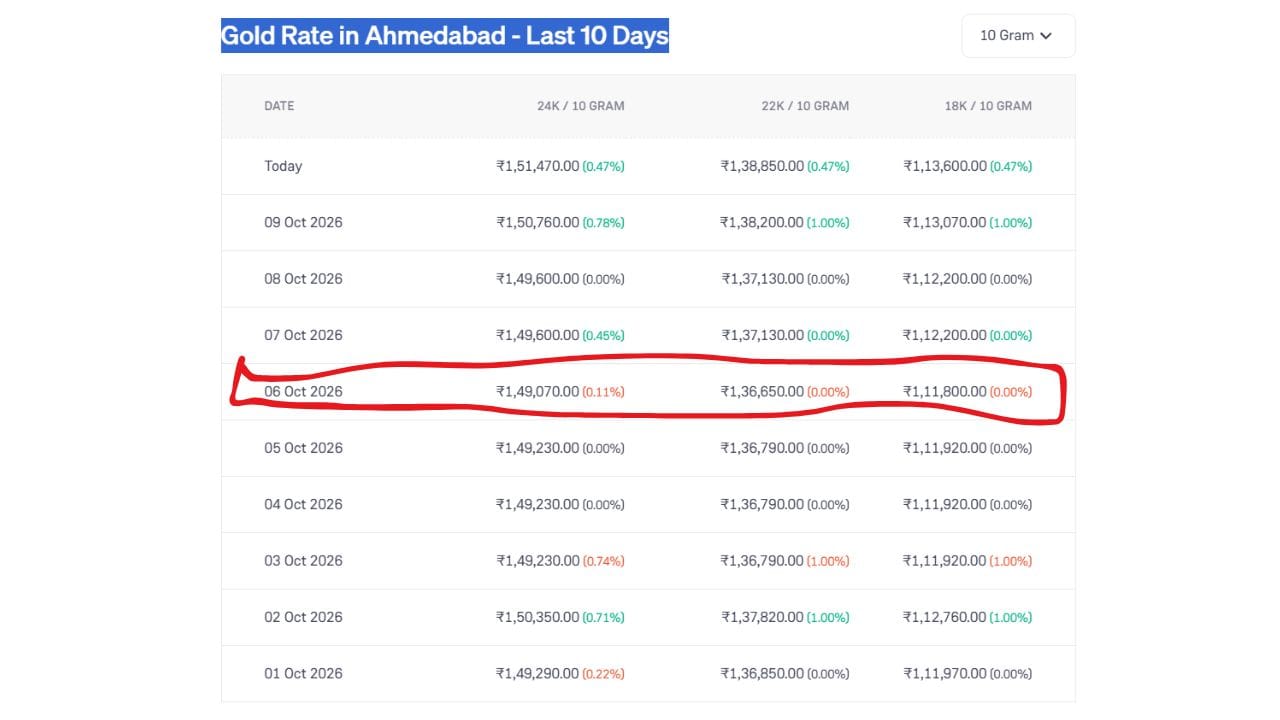Click the 22K price ₹1,38,200.00
This screenshot has width=1280, height=720.
762,222
